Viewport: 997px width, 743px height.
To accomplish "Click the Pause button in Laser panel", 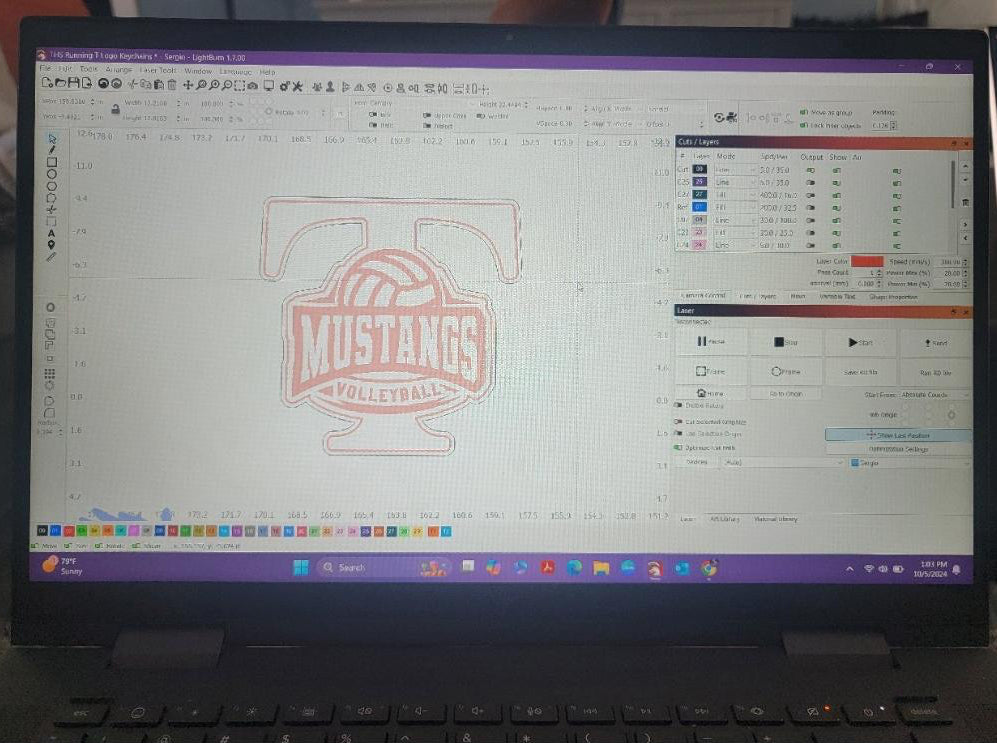I will pos(711,341).
